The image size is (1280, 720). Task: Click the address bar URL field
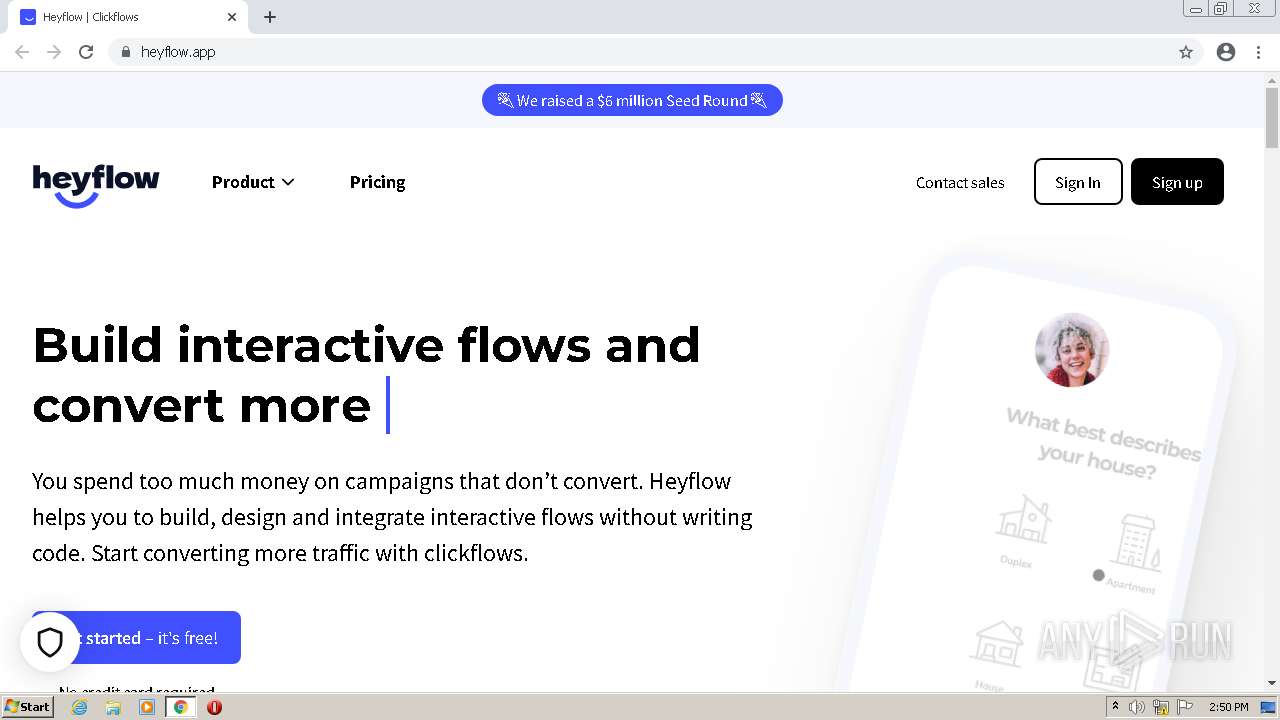640,52
